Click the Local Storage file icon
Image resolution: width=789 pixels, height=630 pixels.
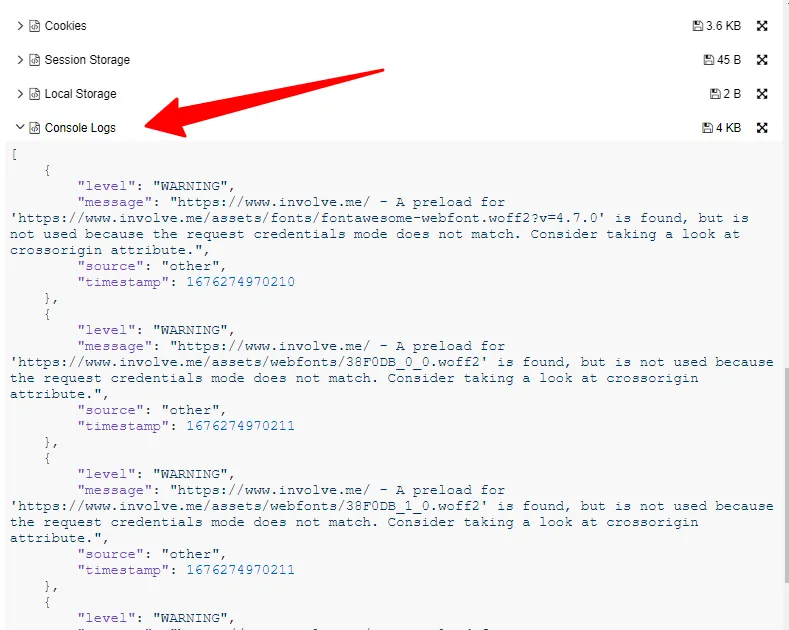(34, 94)
